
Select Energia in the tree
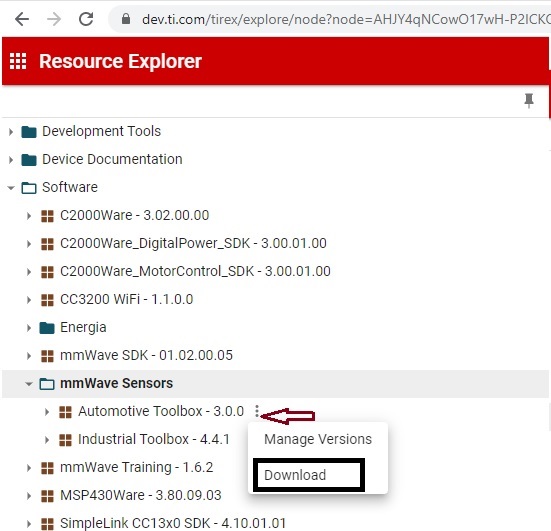[x=83, y=328]
